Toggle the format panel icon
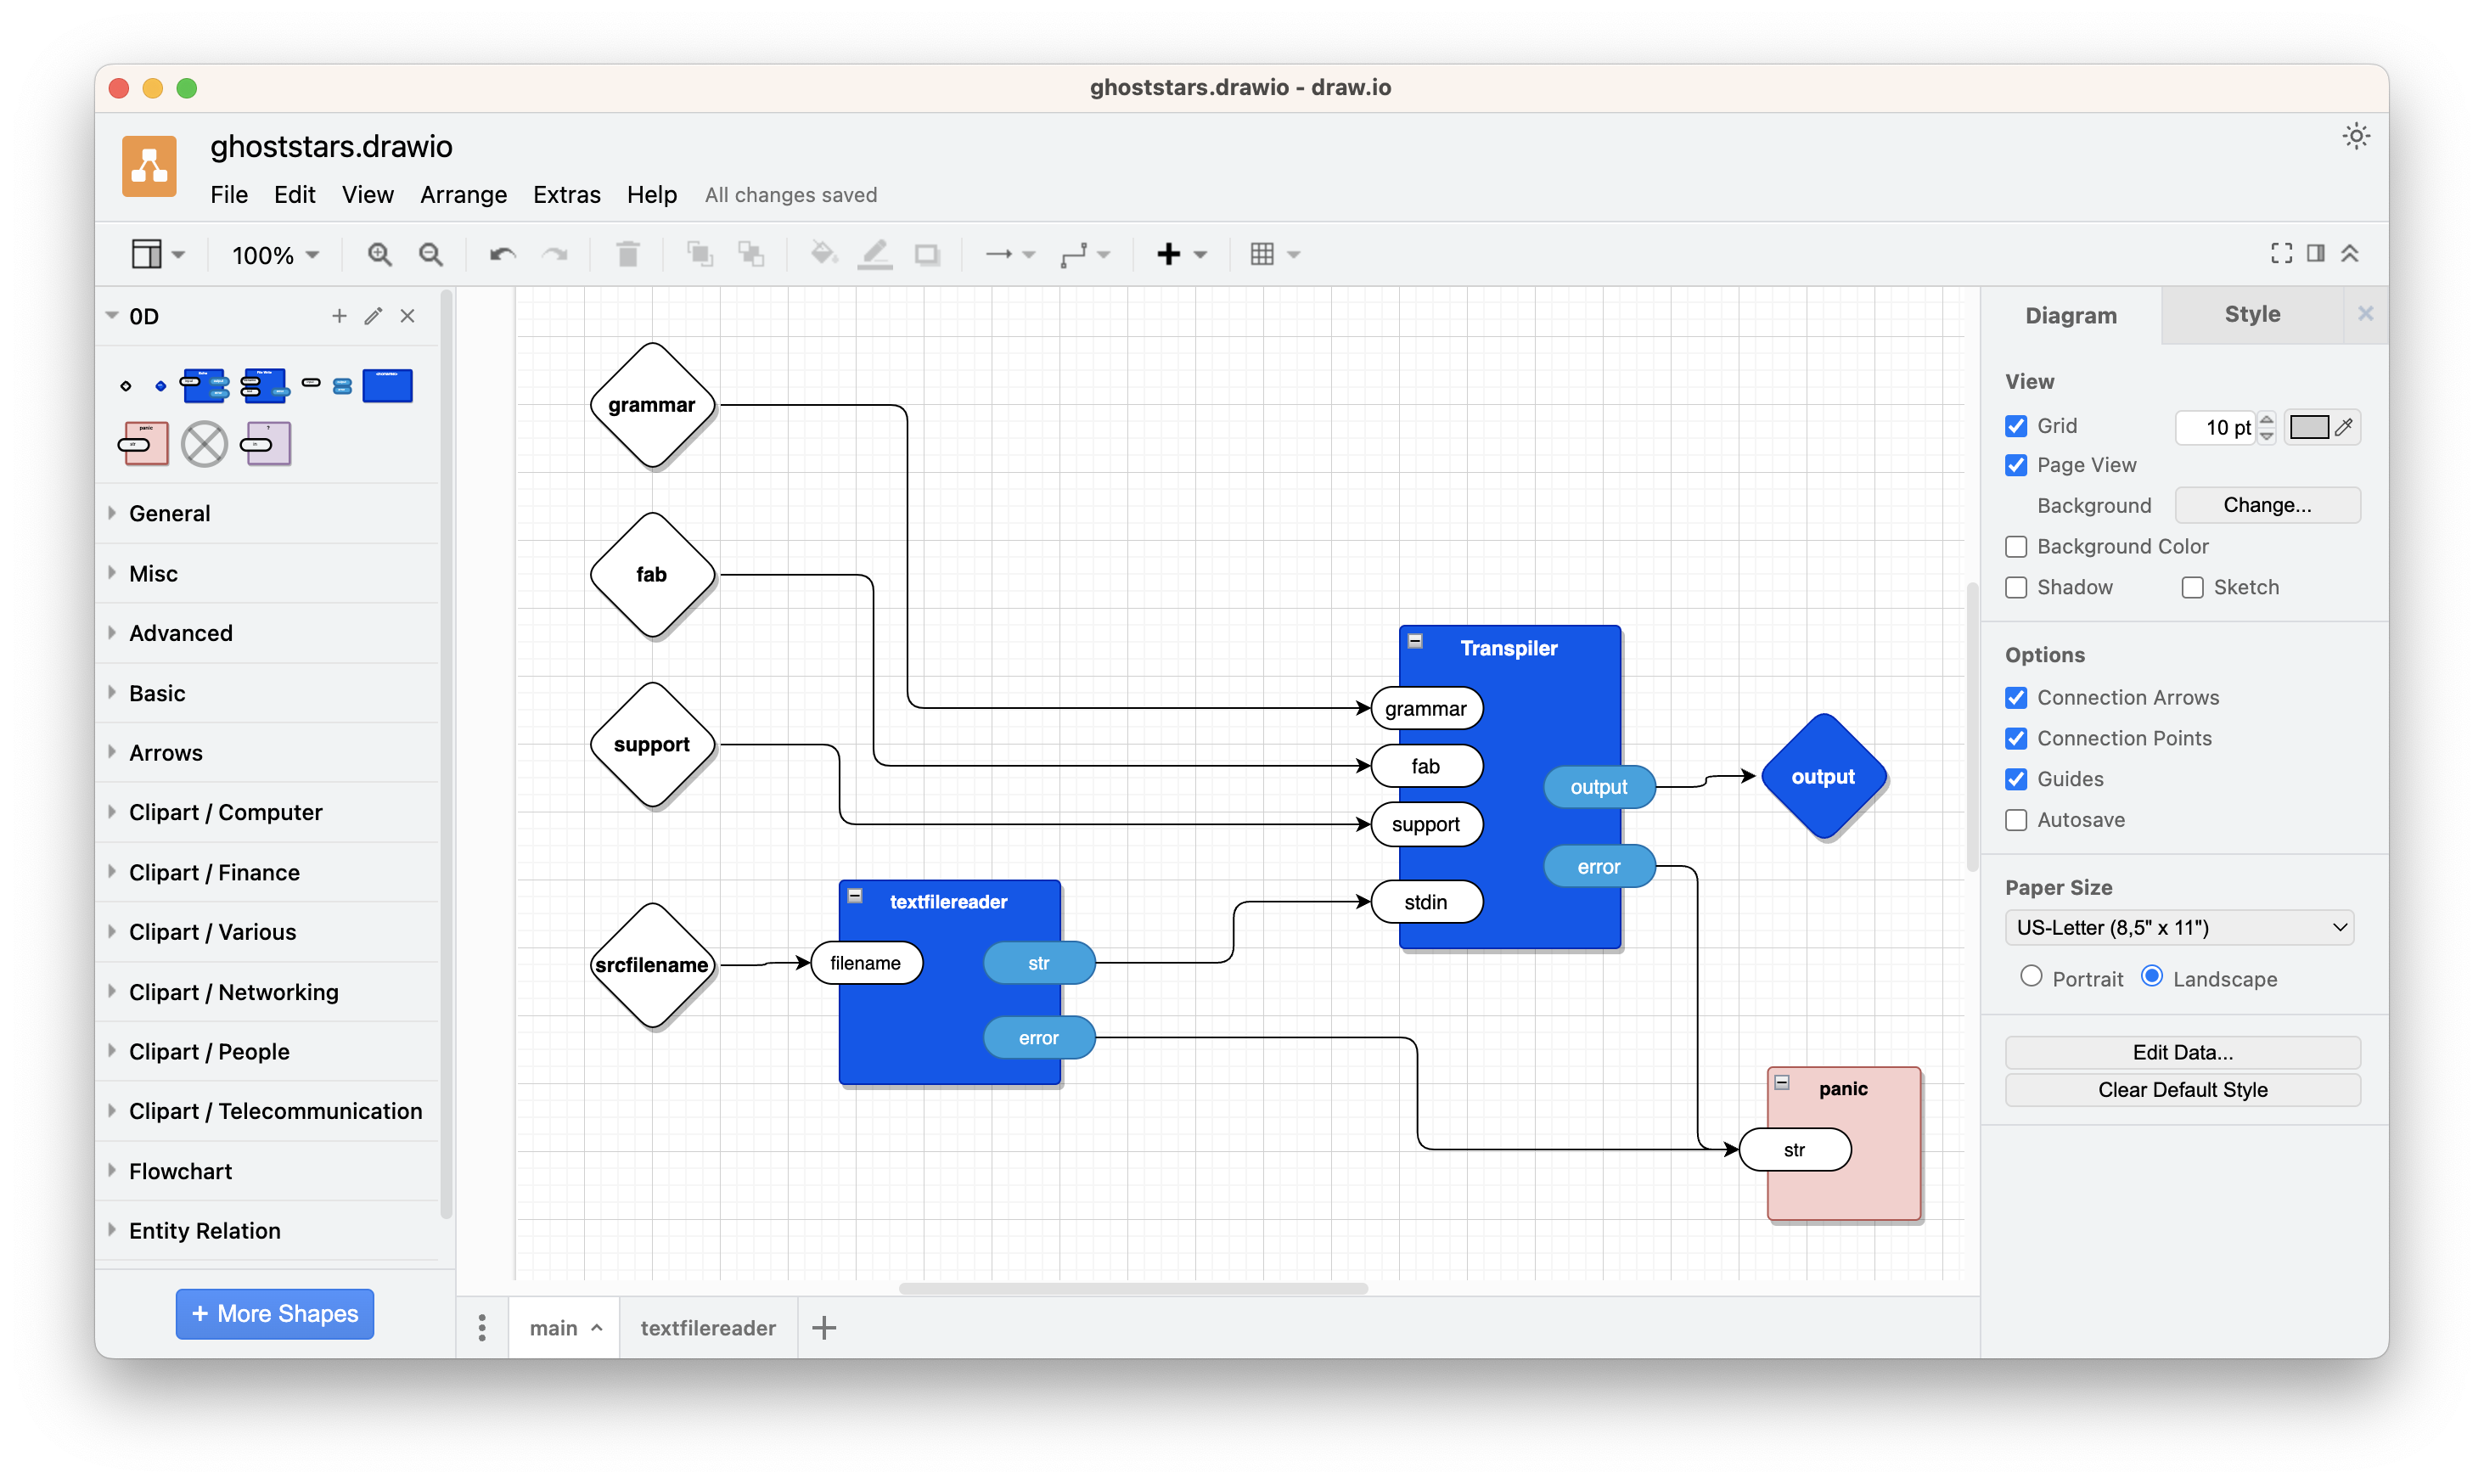 click(2315, 253)
